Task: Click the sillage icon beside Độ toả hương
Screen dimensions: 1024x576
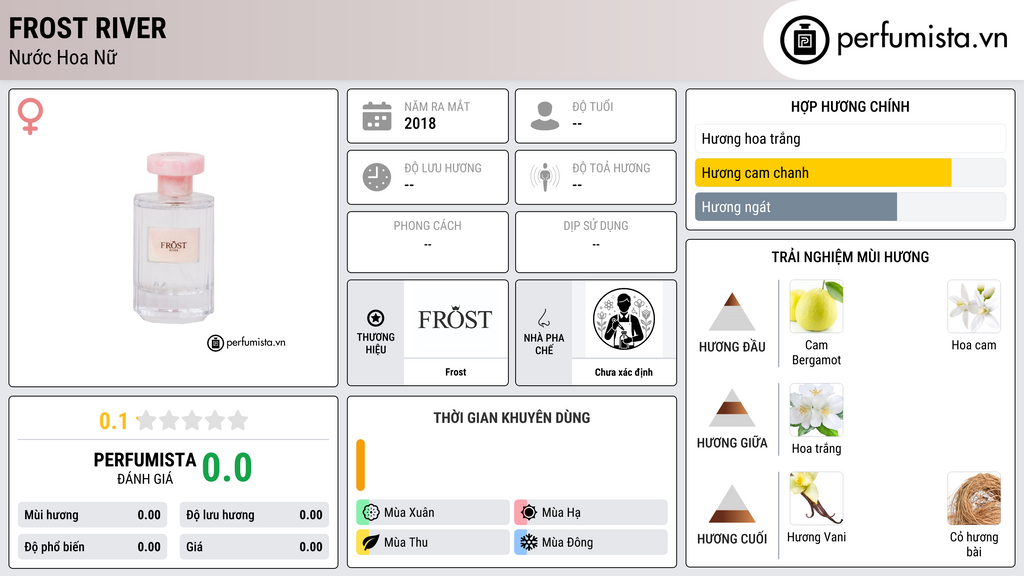Action: click(x=545, y=177)
